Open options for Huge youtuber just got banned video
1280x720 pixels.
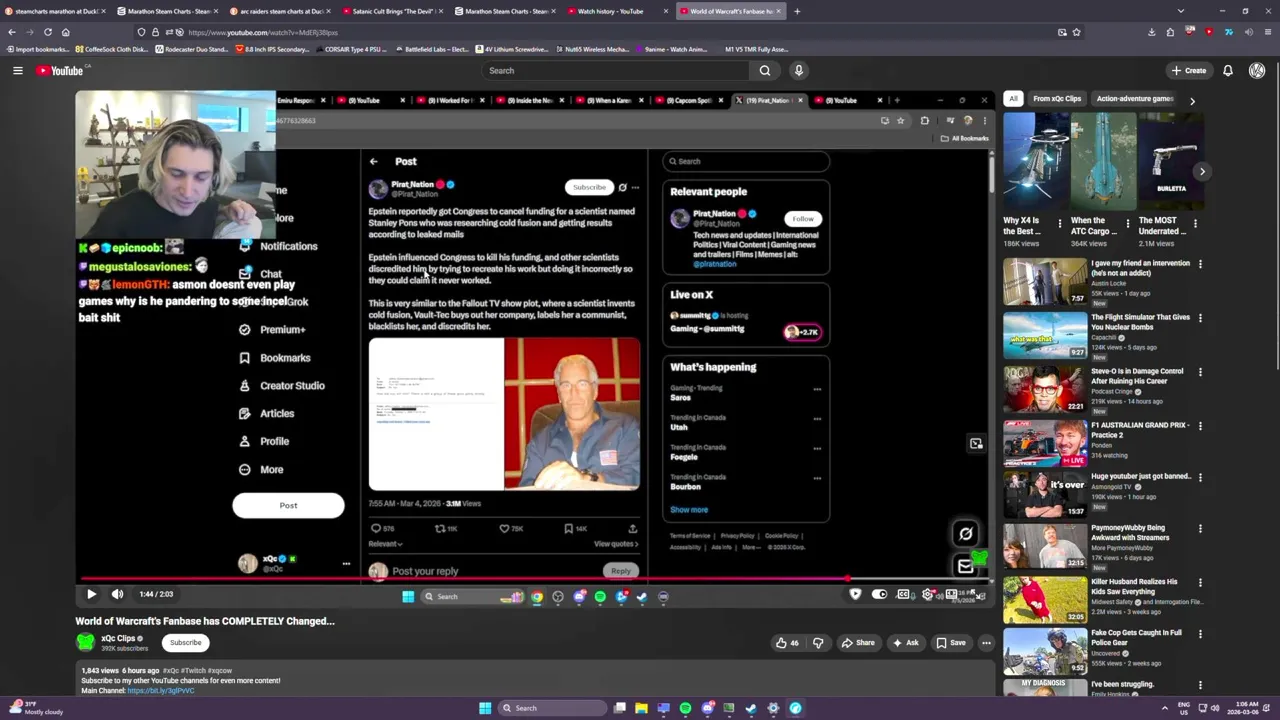point(1200,477)
